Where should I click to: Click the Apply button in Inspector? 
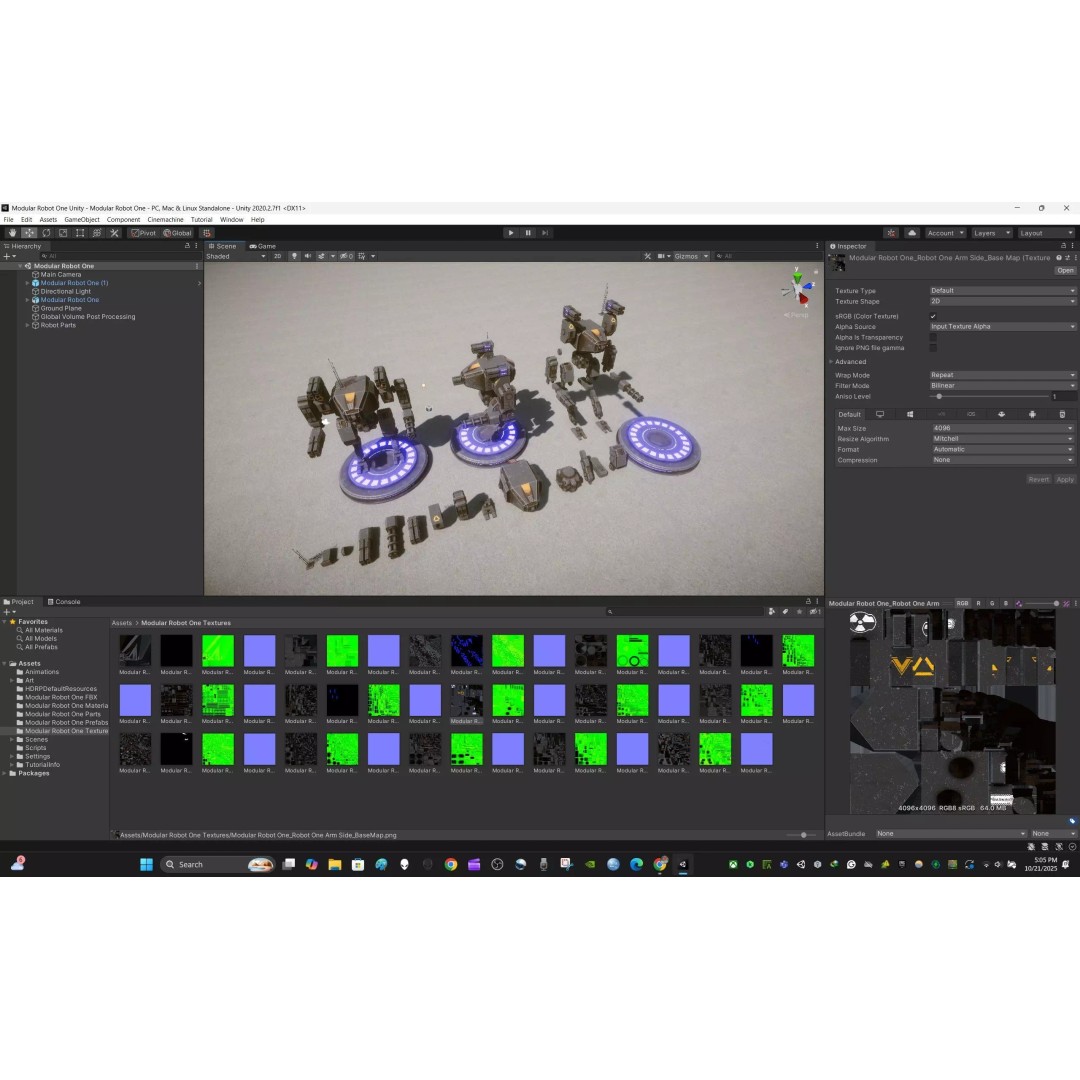point(1065,479)
